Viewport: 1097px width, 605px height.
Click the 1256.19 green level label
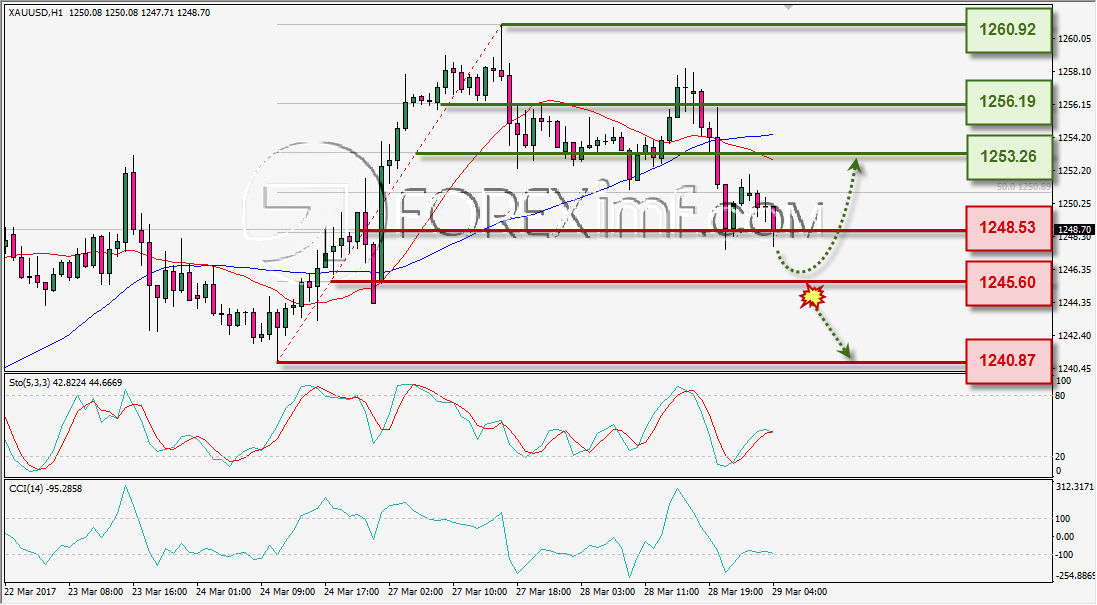pyautogui.click(x=1008, y=102)
